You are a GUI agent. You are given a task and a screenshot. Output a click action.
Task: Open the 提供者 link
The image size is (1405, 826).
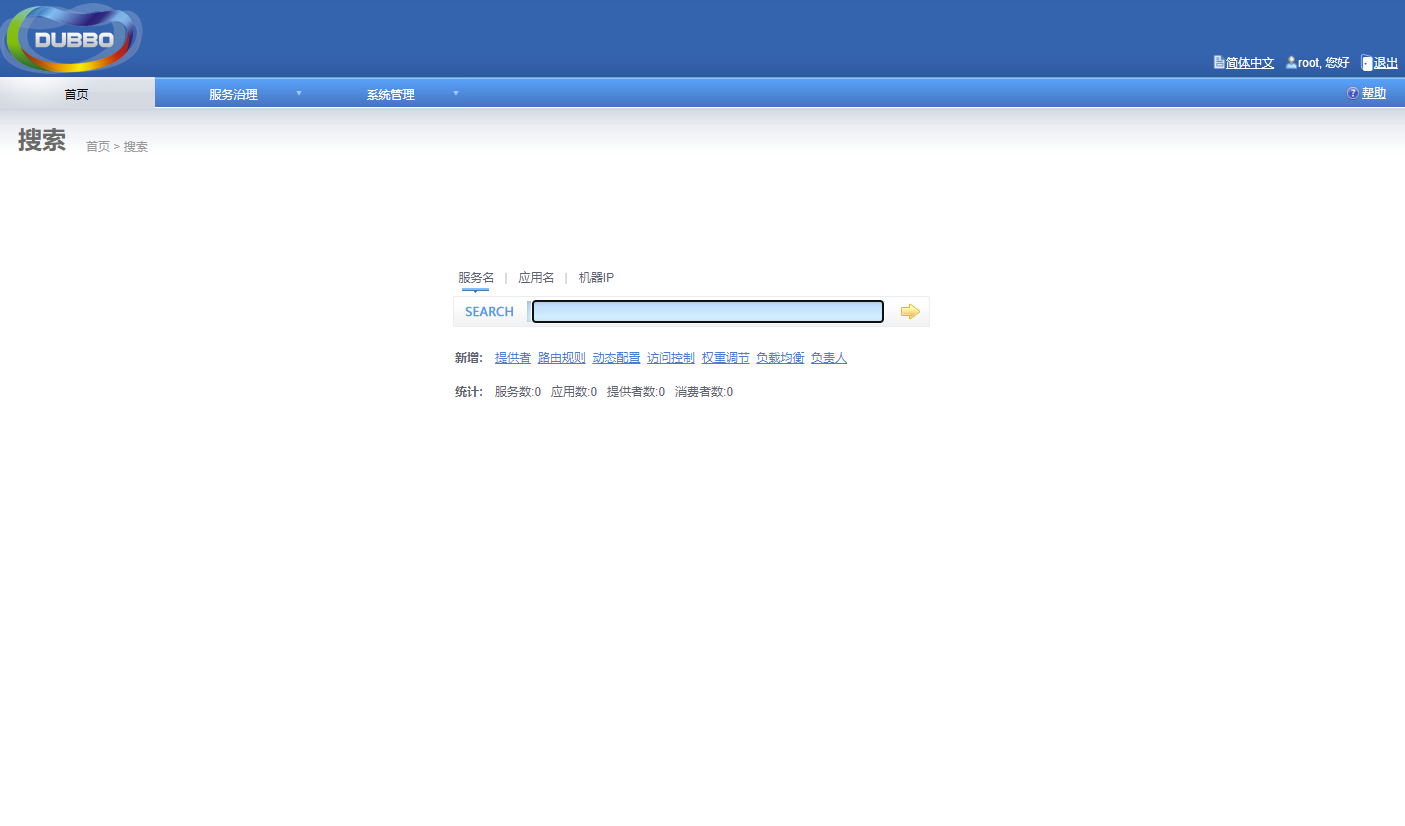[x=513, y=358]
